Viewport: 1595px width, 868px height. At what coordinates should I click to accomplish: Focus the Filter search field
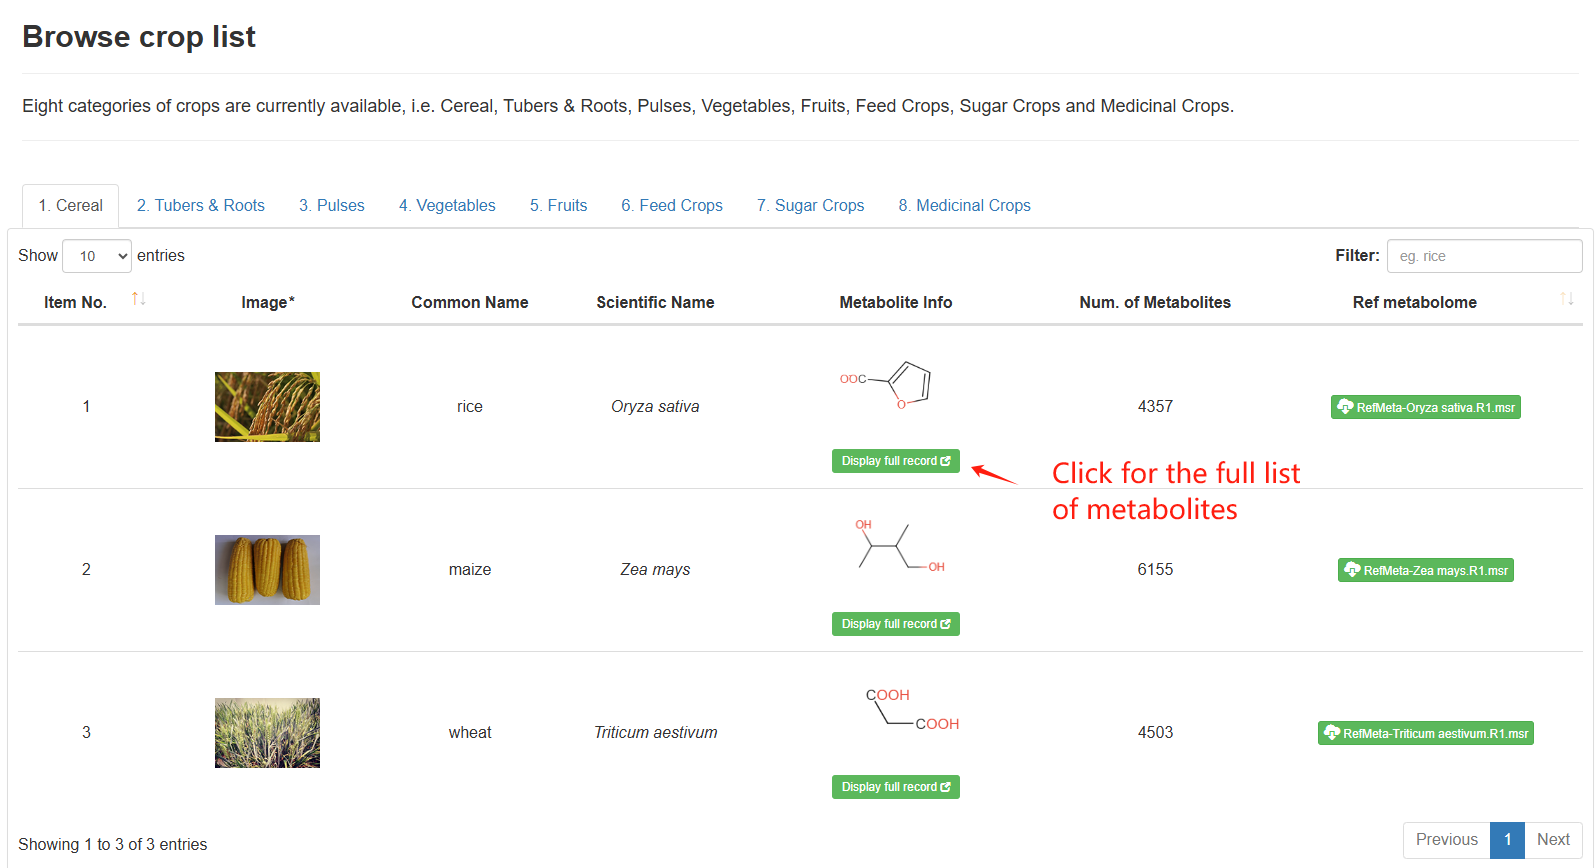tap(1484, 256)
